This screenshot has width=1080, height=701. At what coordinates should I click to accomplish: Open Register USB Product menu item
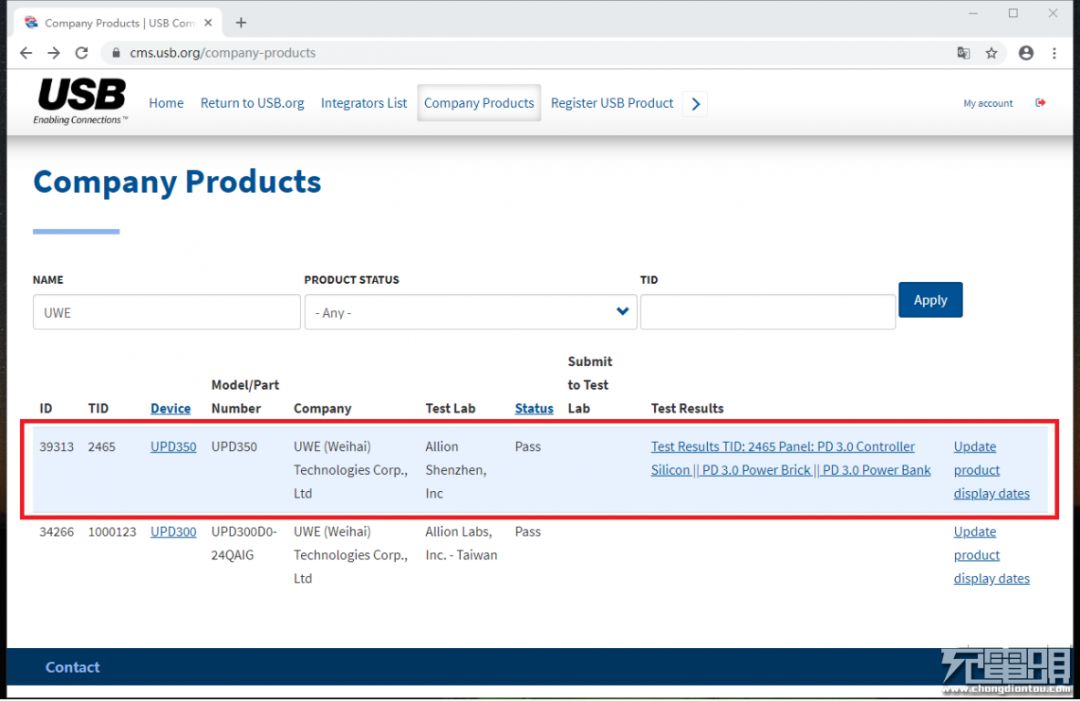tap(612, 103)
